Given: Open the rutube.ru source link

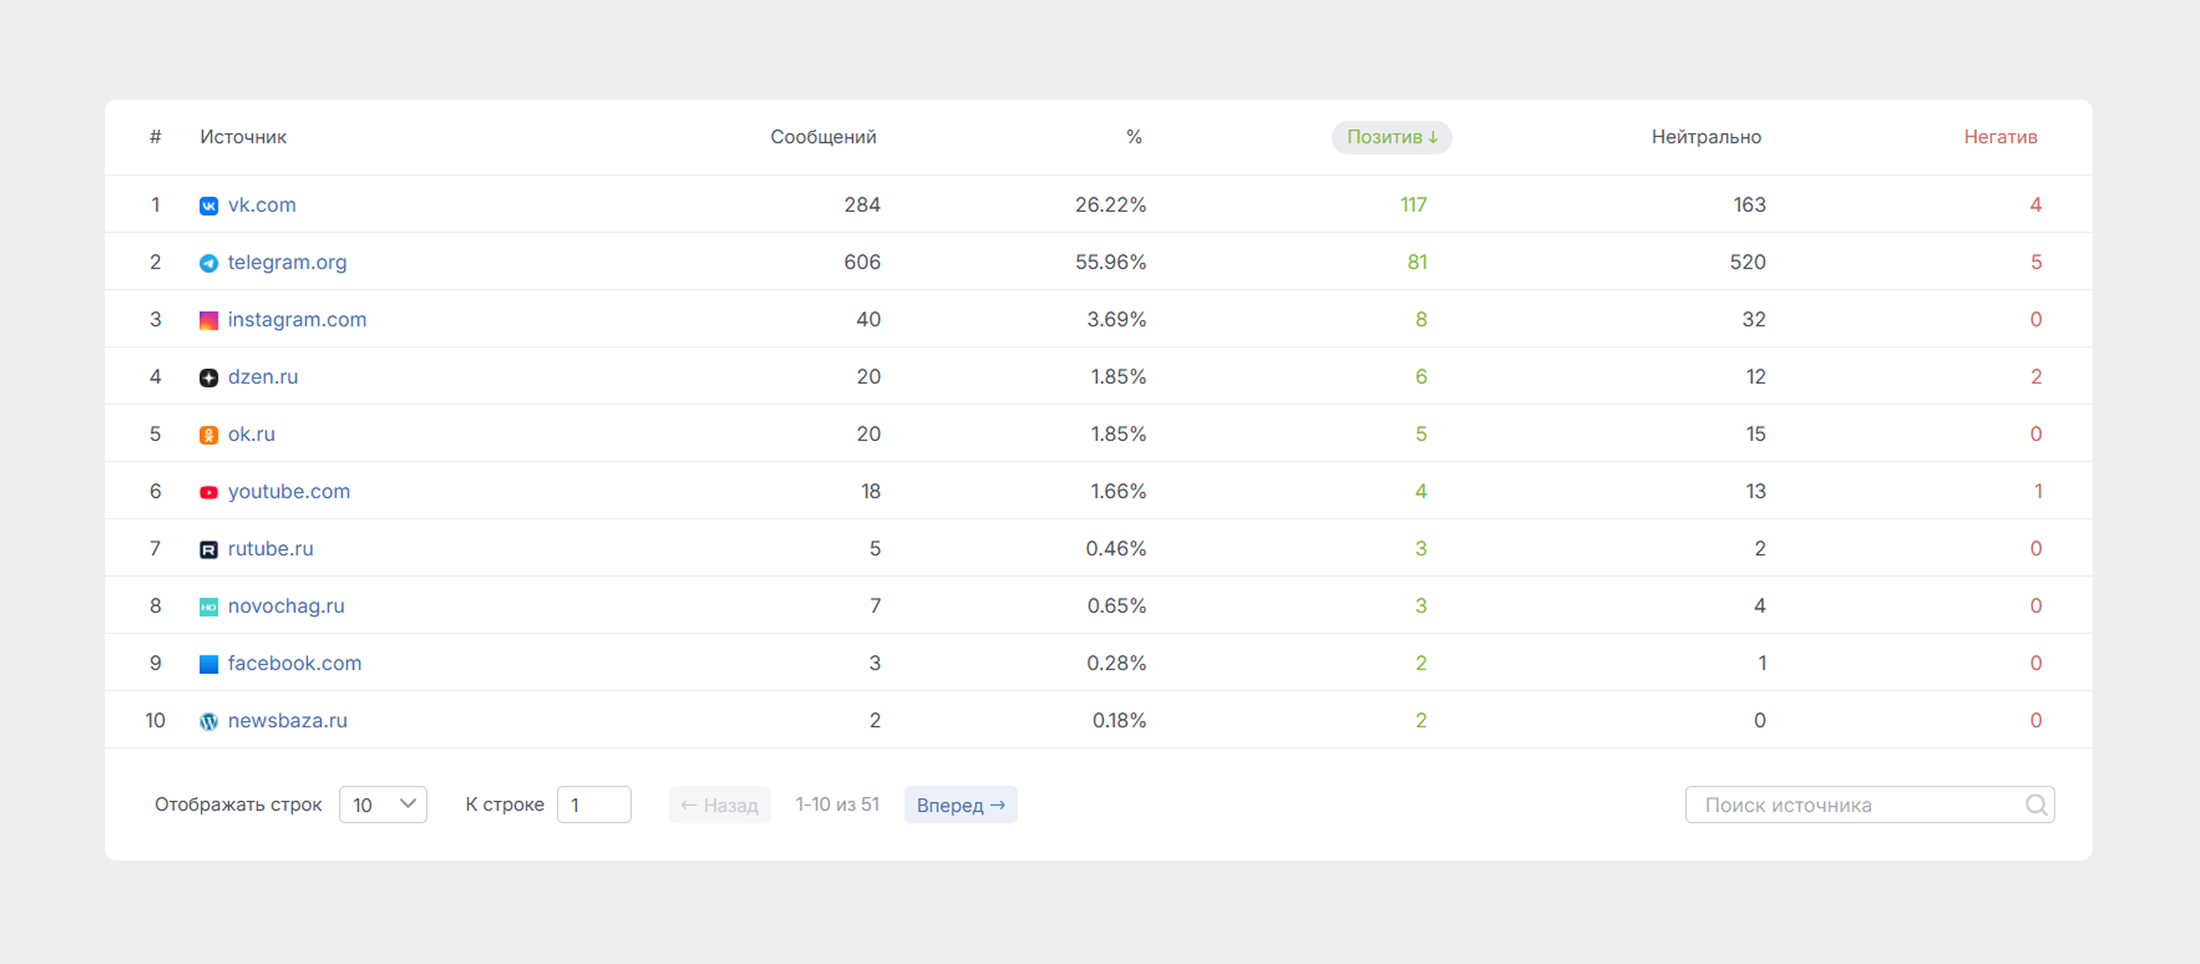Looking at the screenshot, I should (x=270, y=549).
